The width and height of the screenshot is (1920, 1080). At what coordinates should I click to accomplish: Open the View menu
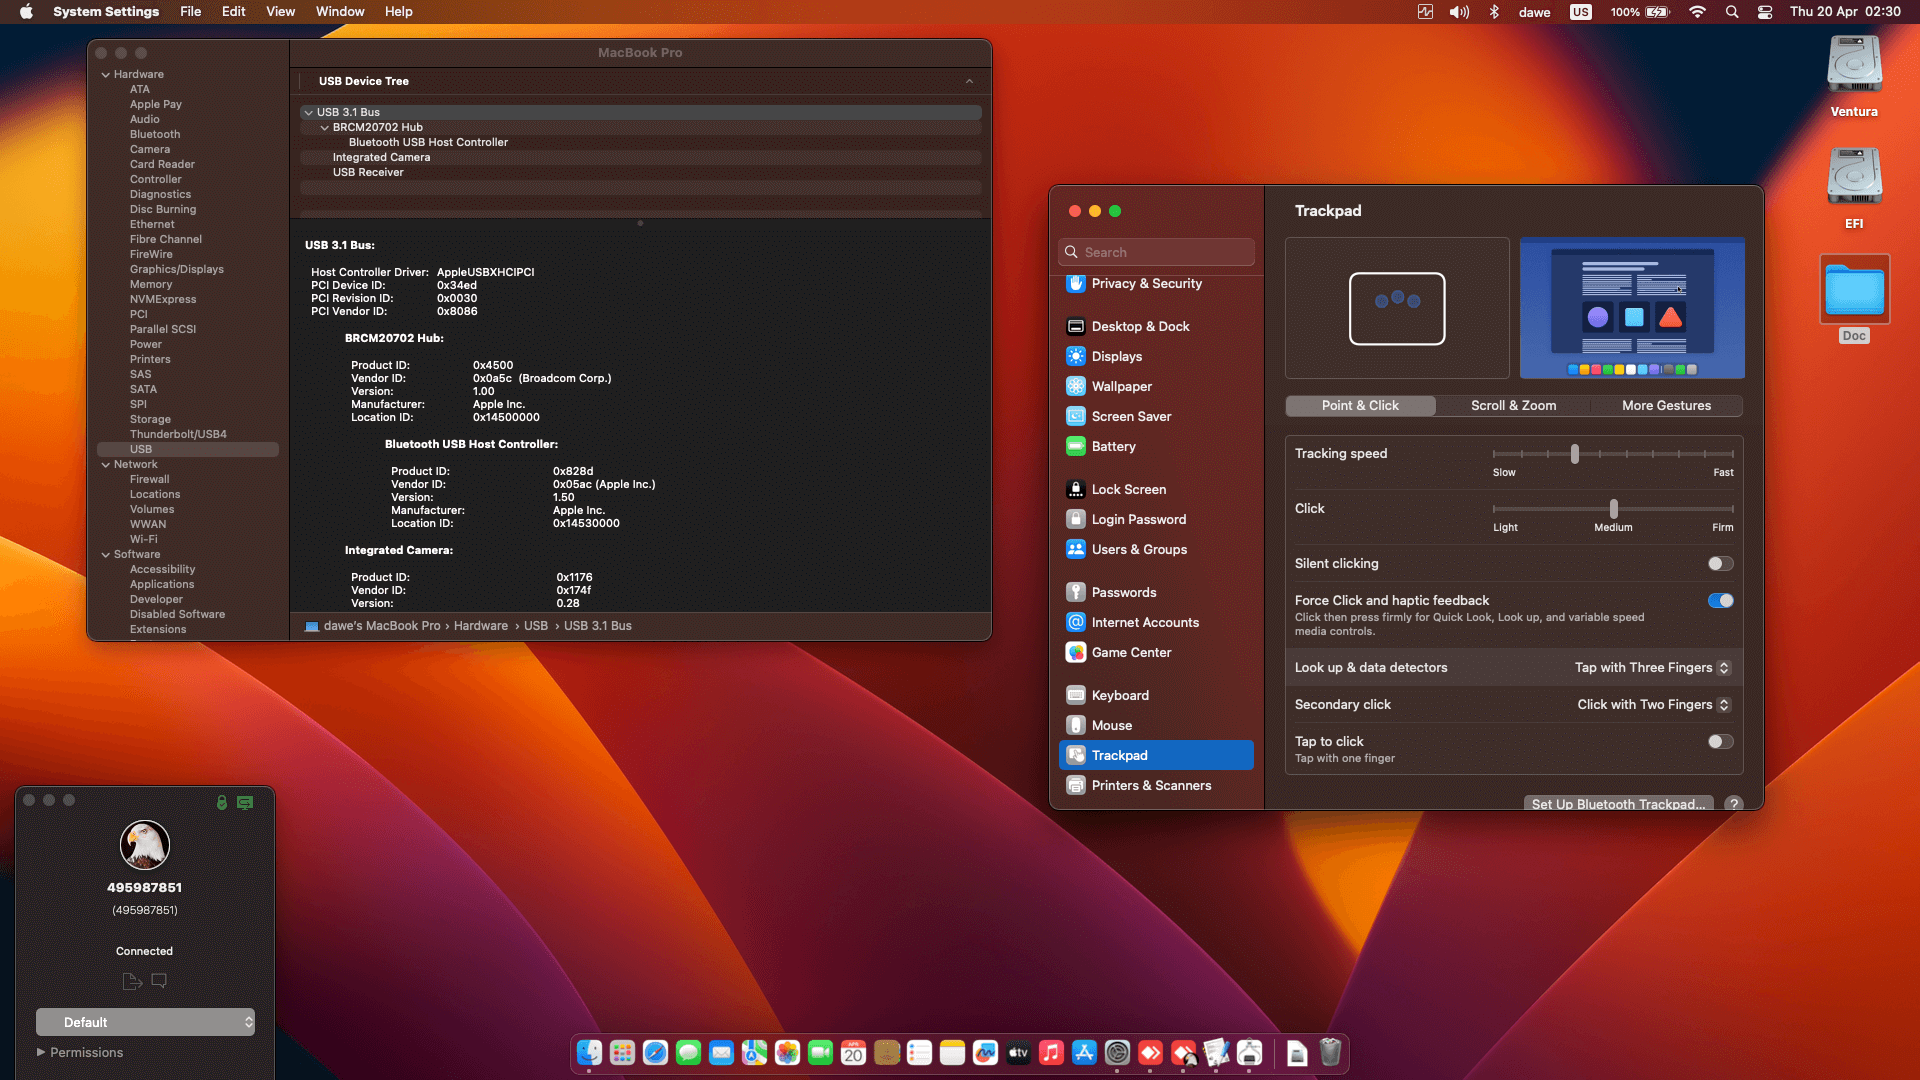pos(280,12)
